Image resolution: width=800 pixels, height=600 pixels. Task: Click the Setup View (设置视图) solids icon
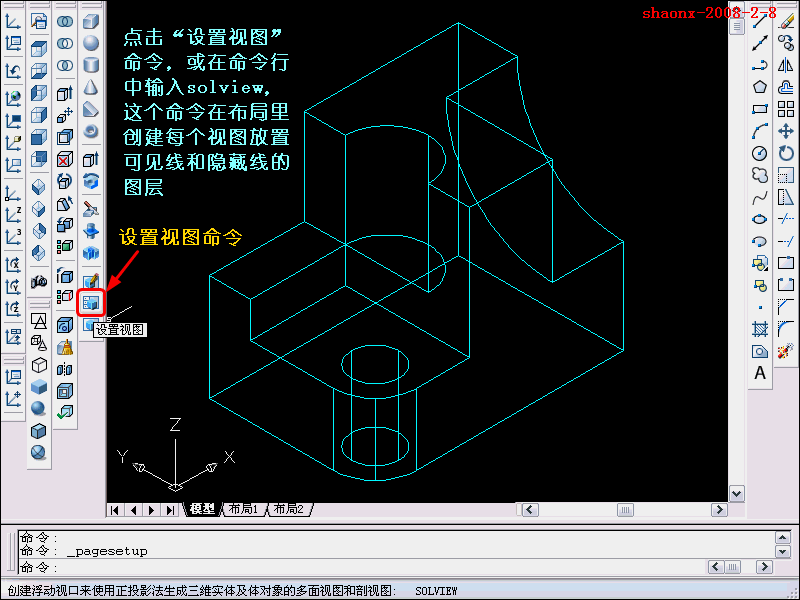click(x=91, y=303)
